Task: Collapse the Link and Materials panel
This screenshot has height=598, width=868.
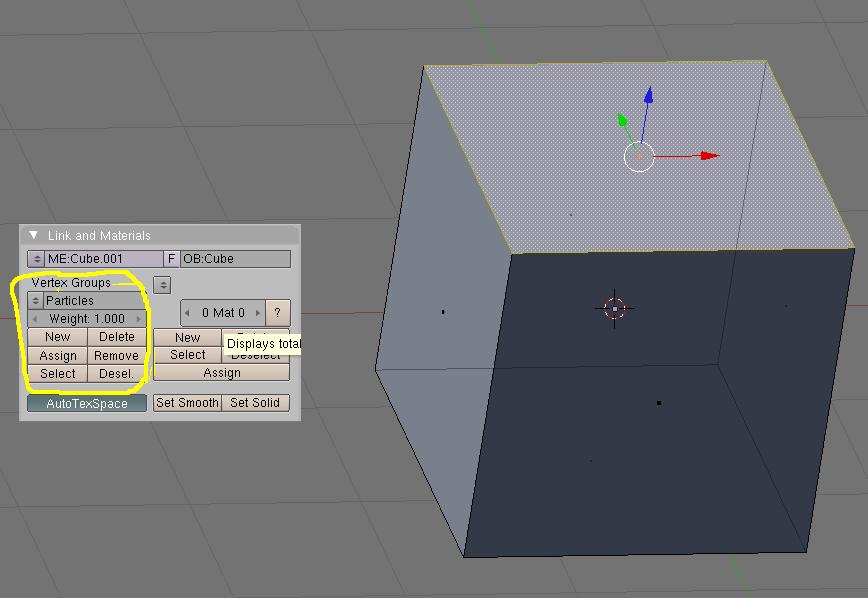Action: (x=34, y=235)
